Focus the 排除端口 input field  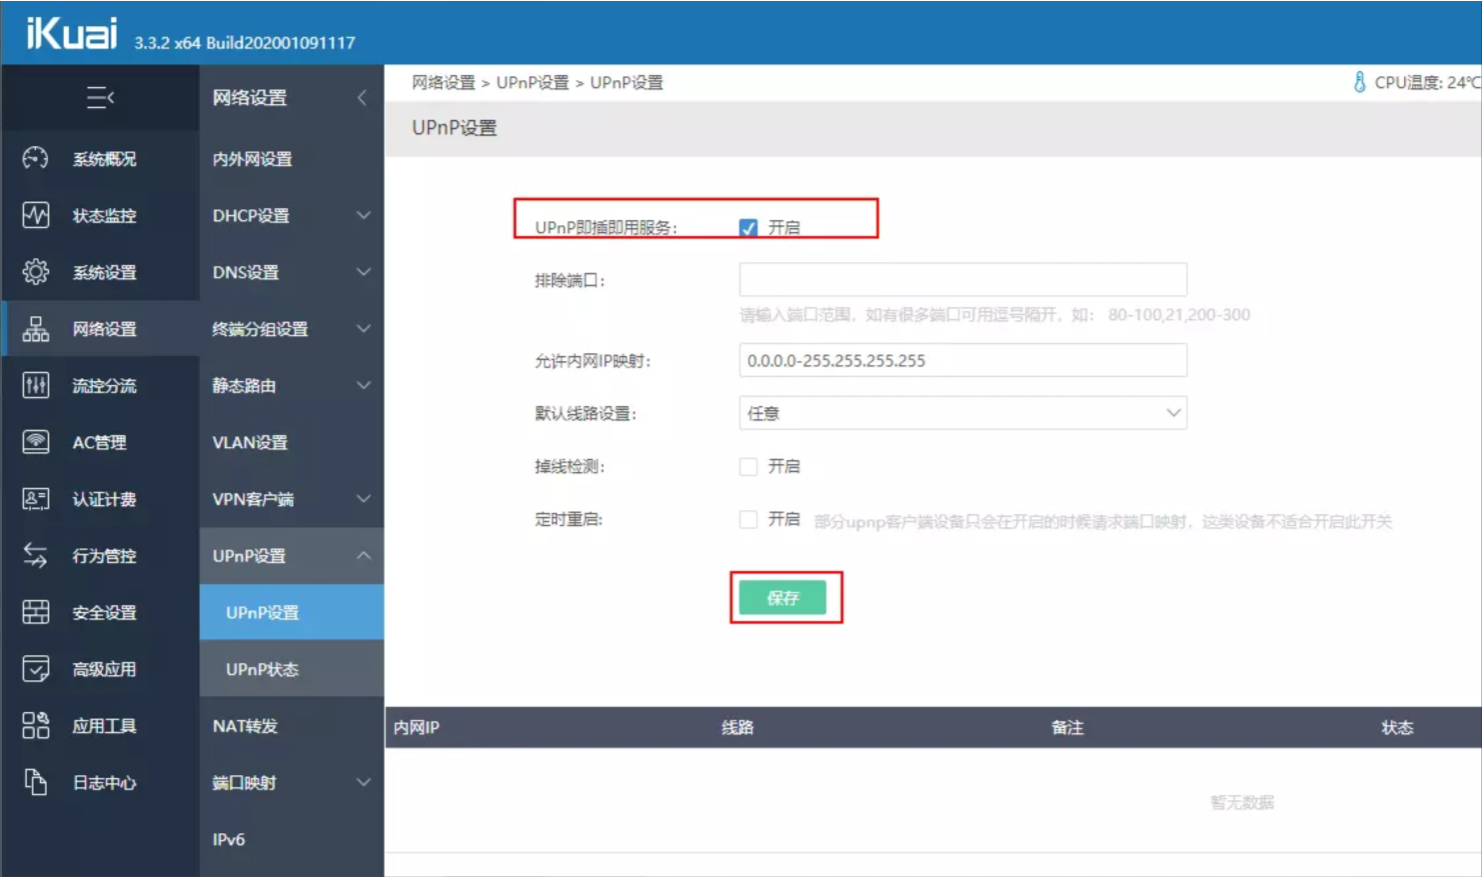coord(963,279)
